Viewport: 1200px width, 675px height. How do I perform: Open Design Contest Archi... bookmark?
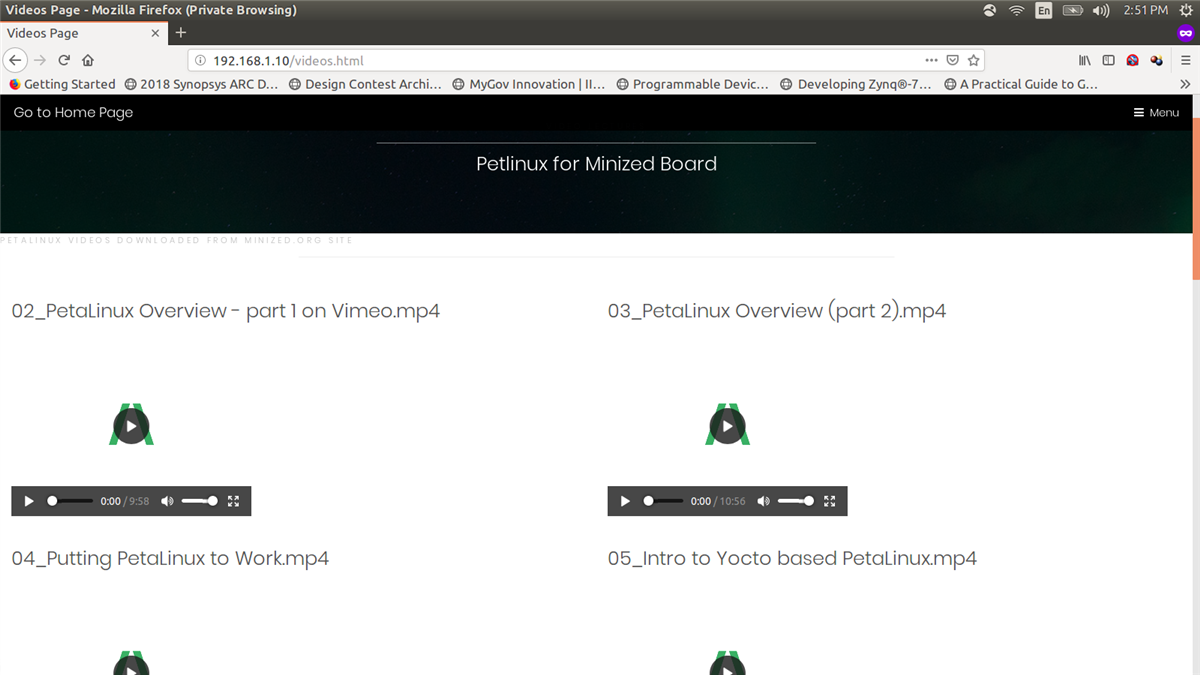[365, 84]
